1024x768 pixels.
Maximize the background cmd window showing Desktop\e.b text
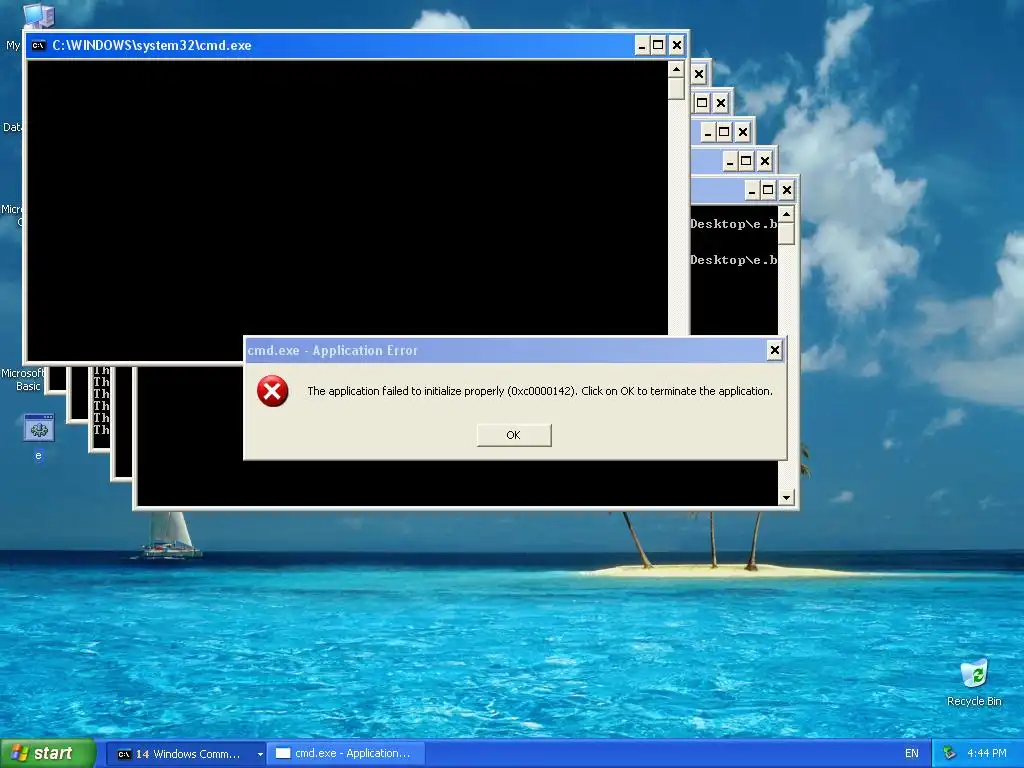coord(768,190)
